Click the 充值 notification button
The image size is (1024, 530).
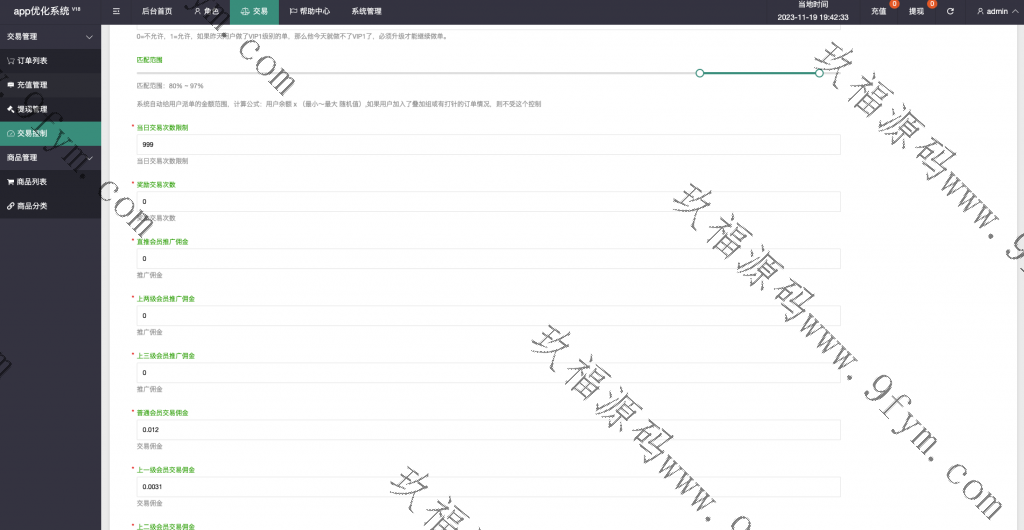pos(879,11)
